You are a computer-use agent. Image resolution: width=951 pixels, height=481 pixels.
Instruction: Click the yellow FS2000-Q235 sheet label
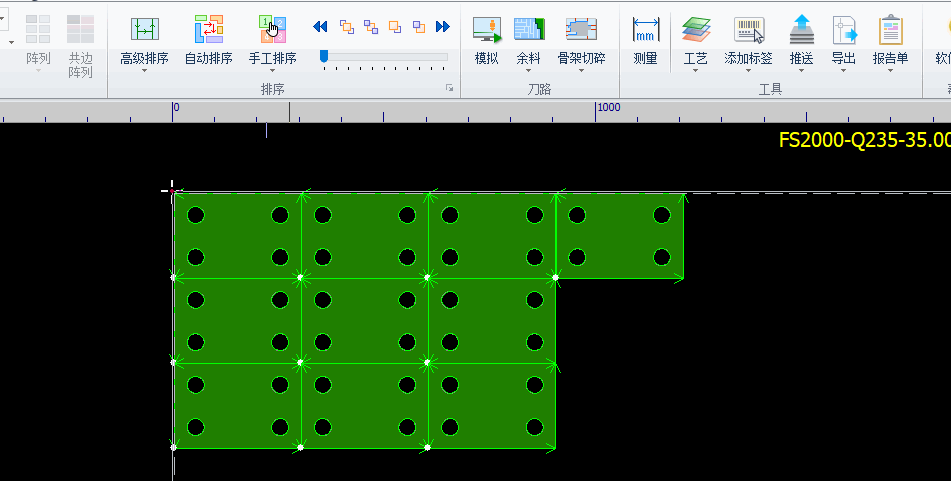(x=864, y=140)
